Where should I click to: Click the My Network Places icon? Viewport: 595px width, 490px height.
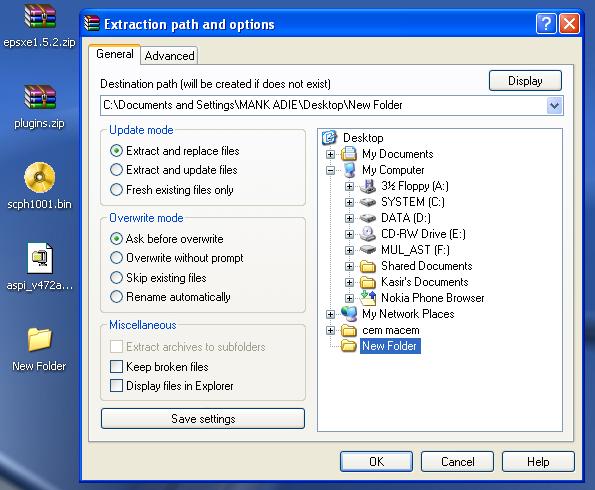tap(349, 314)
